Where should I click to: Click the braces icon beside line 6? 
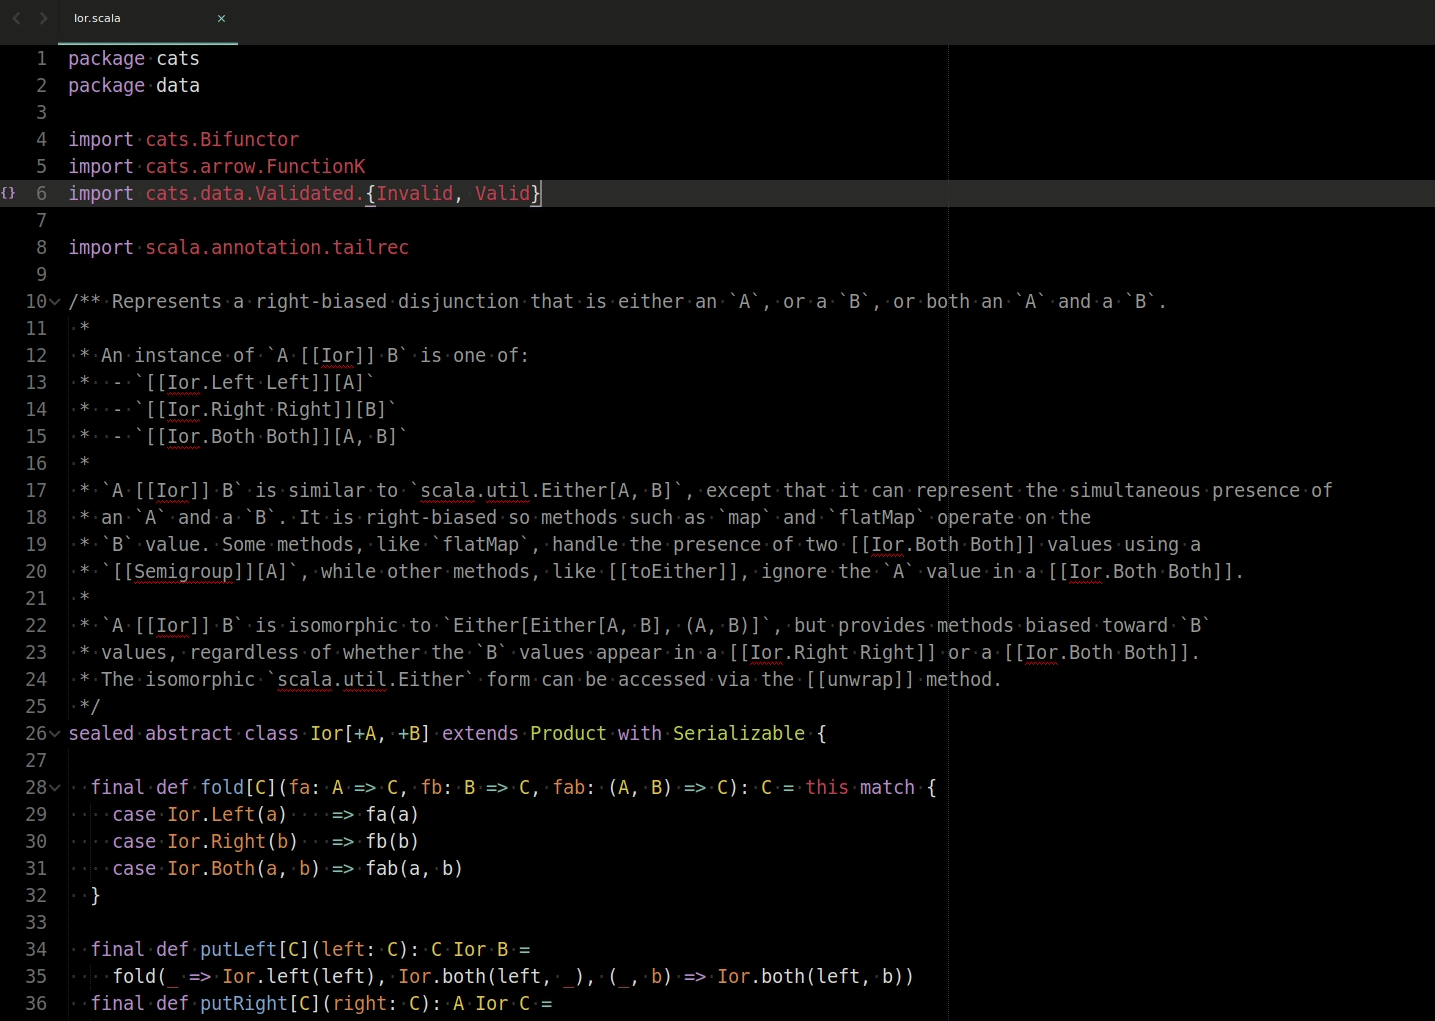tap(8, 193)
